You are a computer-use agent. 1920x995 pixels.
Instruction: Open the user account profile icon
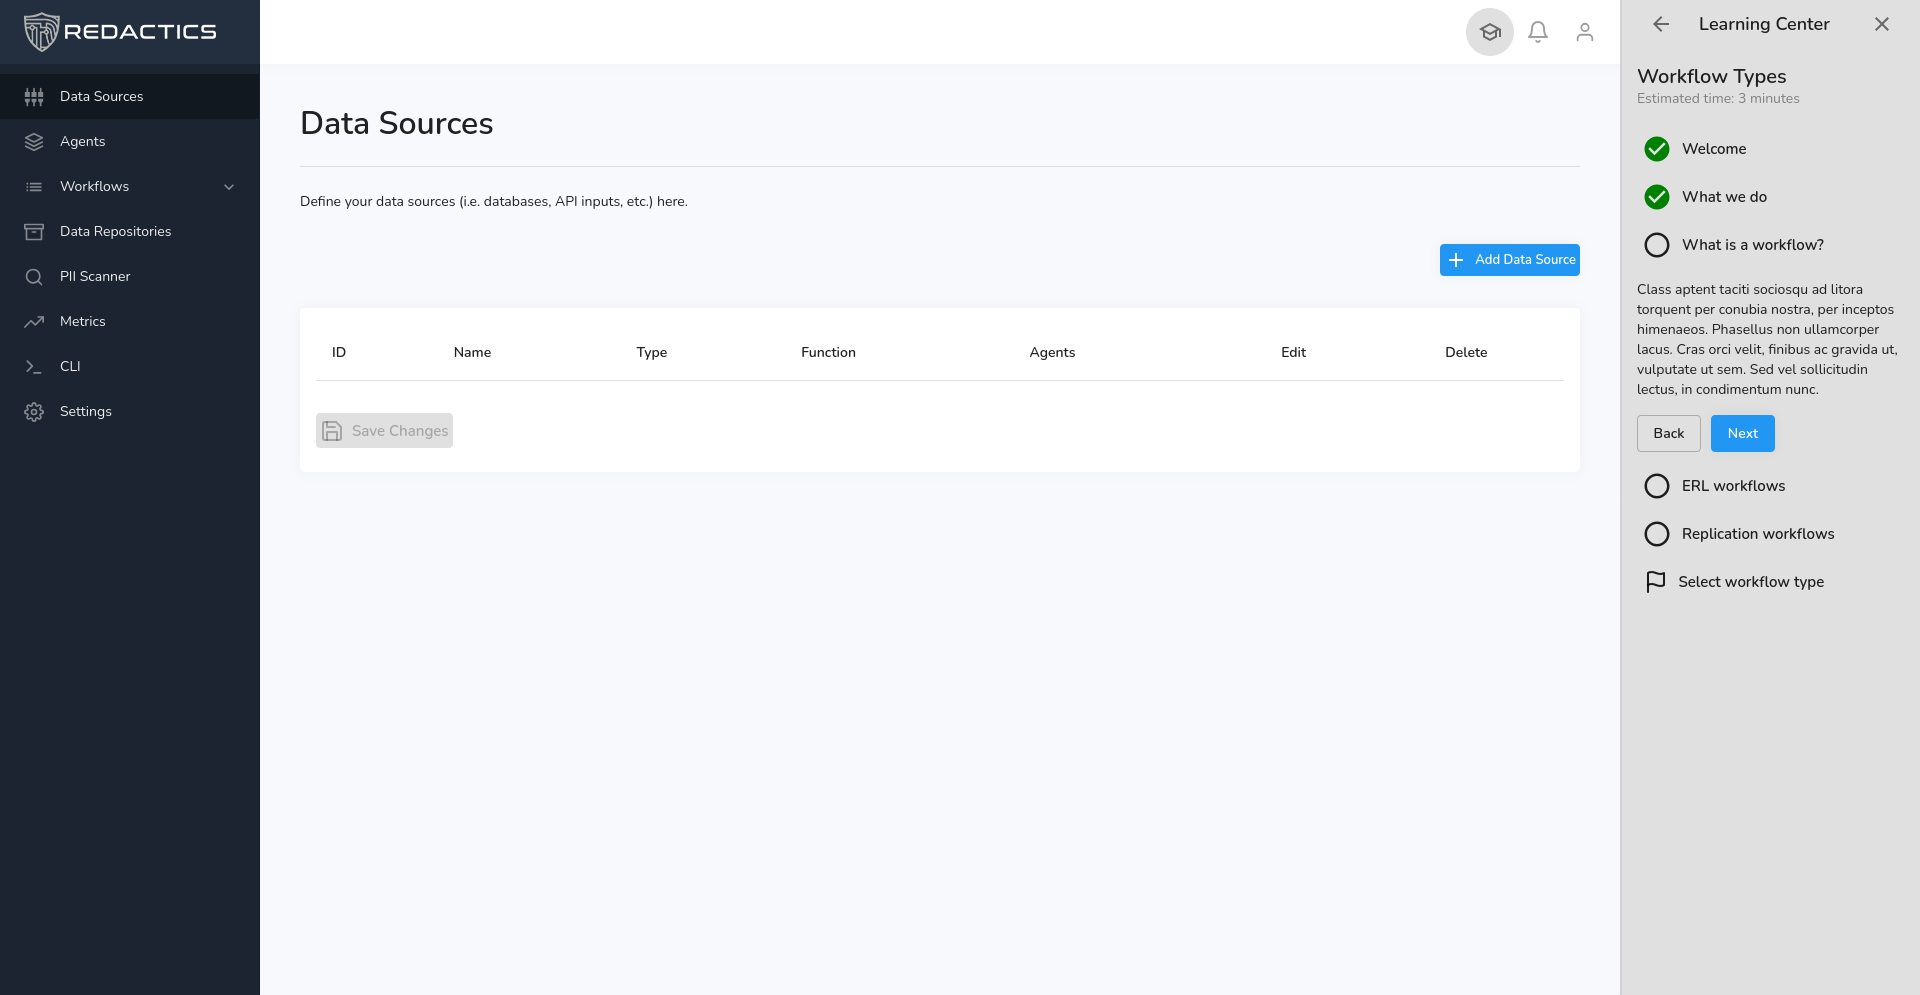1584,32
